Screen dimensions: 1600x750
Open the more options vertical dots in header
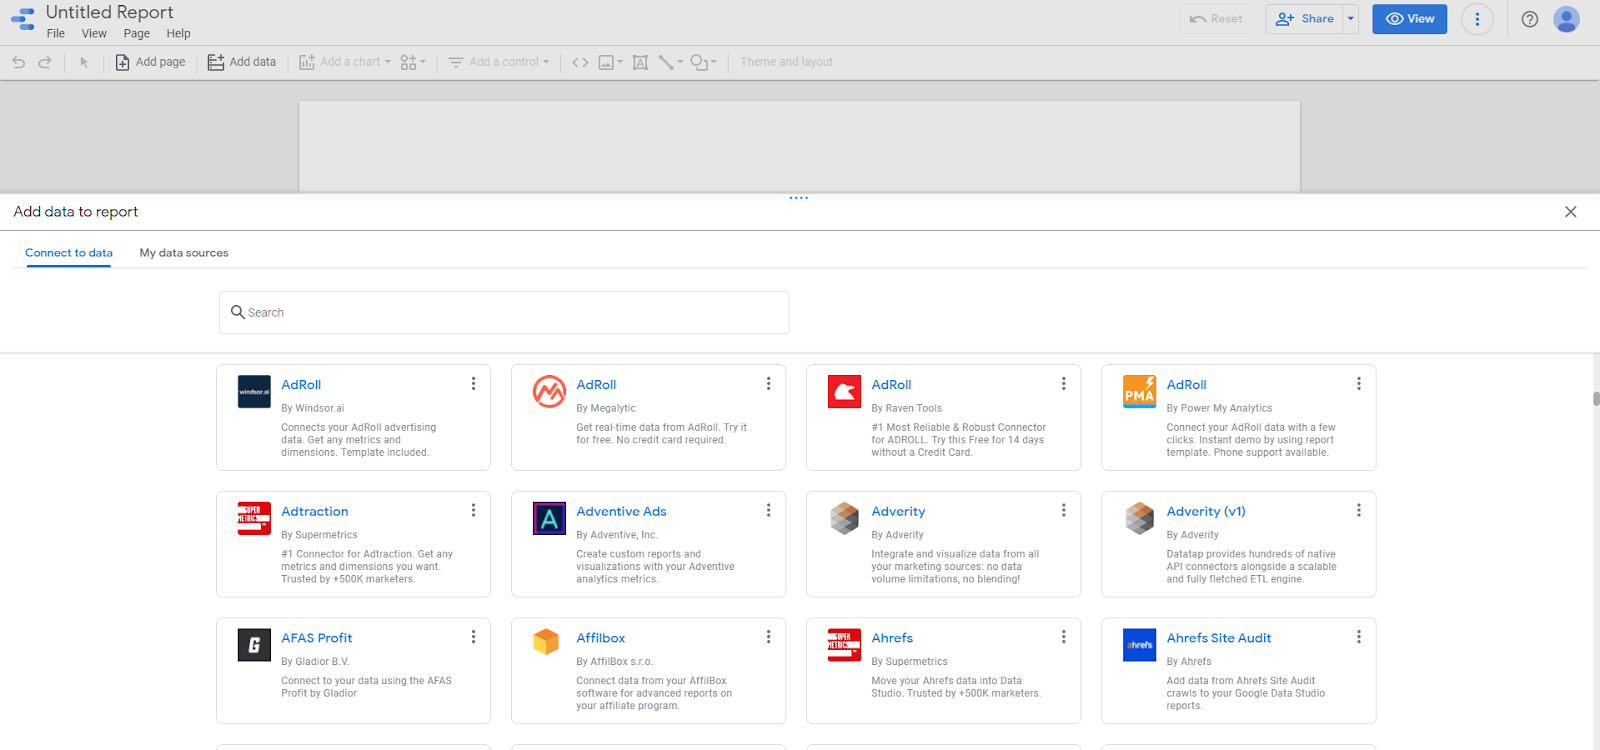1477,19
